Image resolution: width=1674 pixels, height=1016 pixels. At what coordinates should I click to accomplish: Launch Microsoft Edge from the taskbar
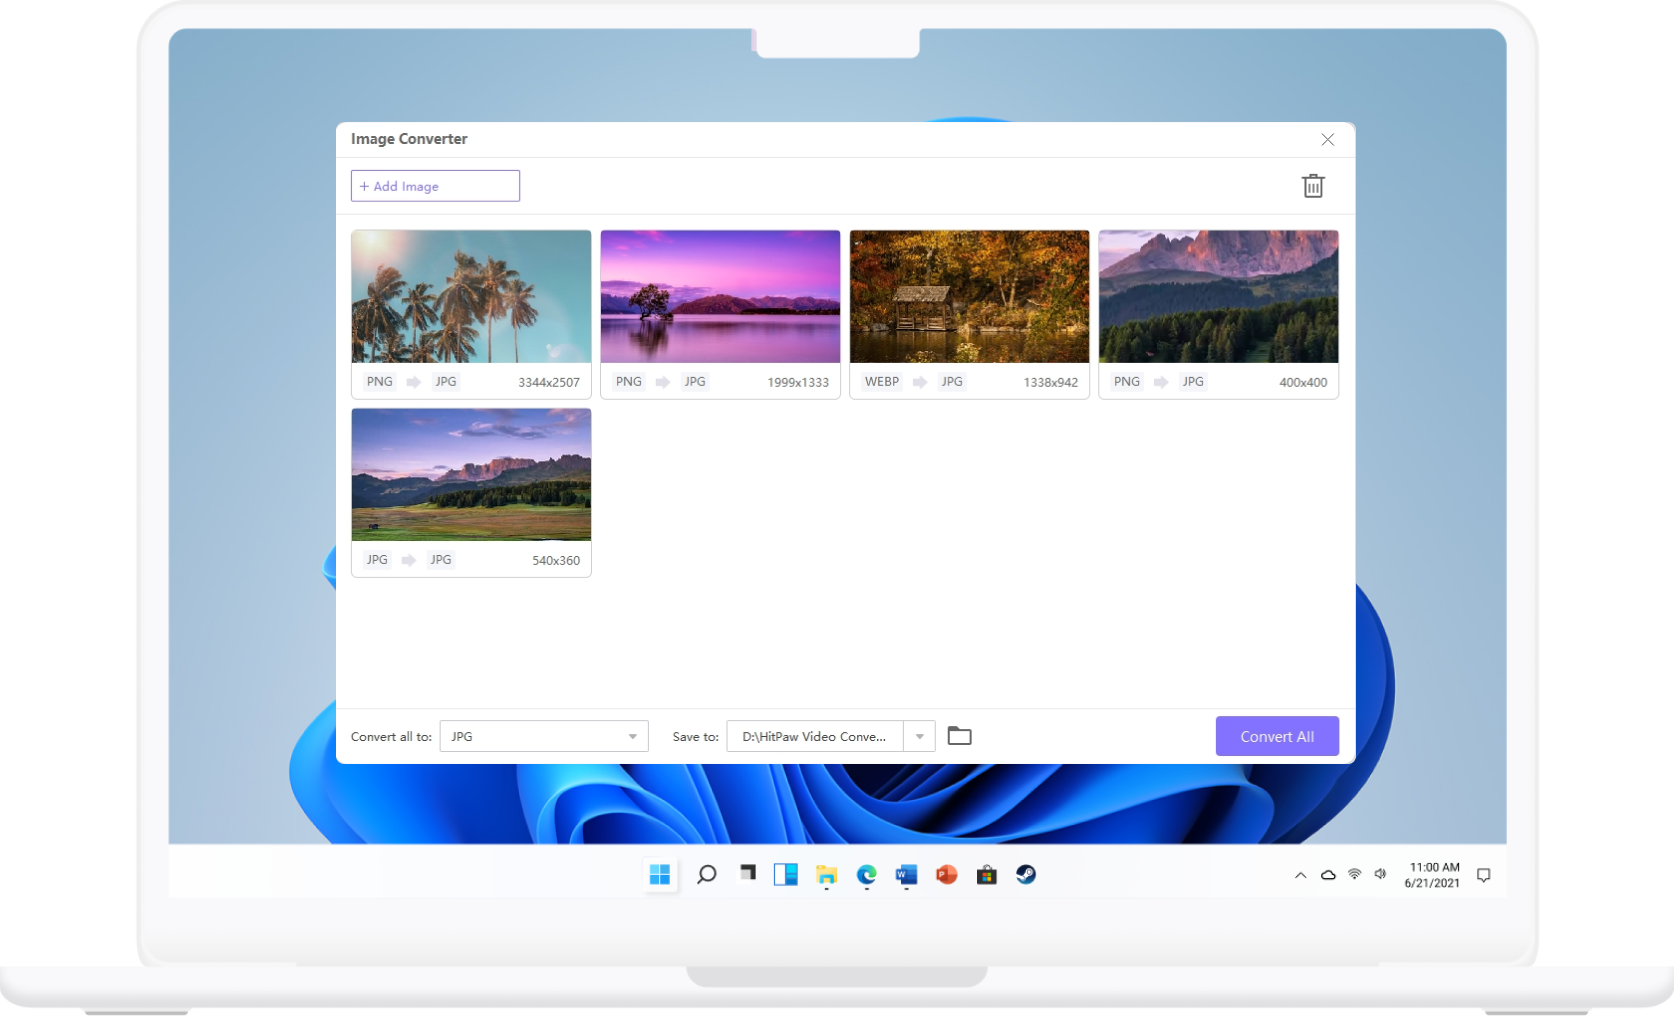(866, 874)
